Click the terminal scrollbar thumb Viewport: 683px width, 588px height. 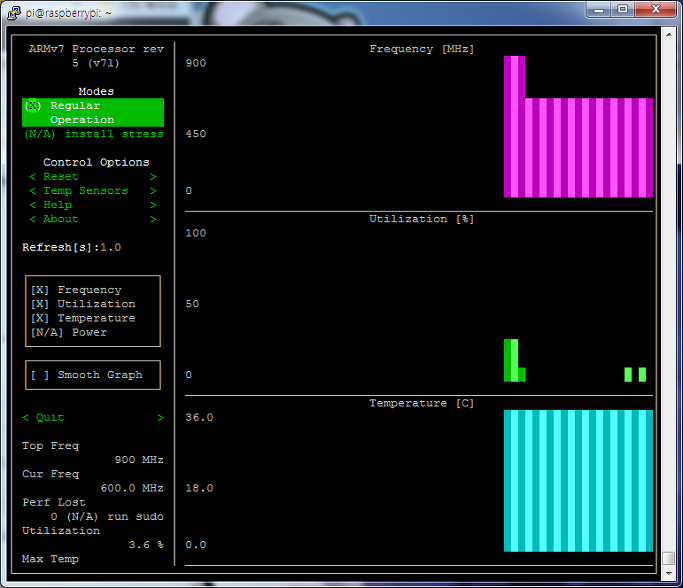(x=669, y=558)
